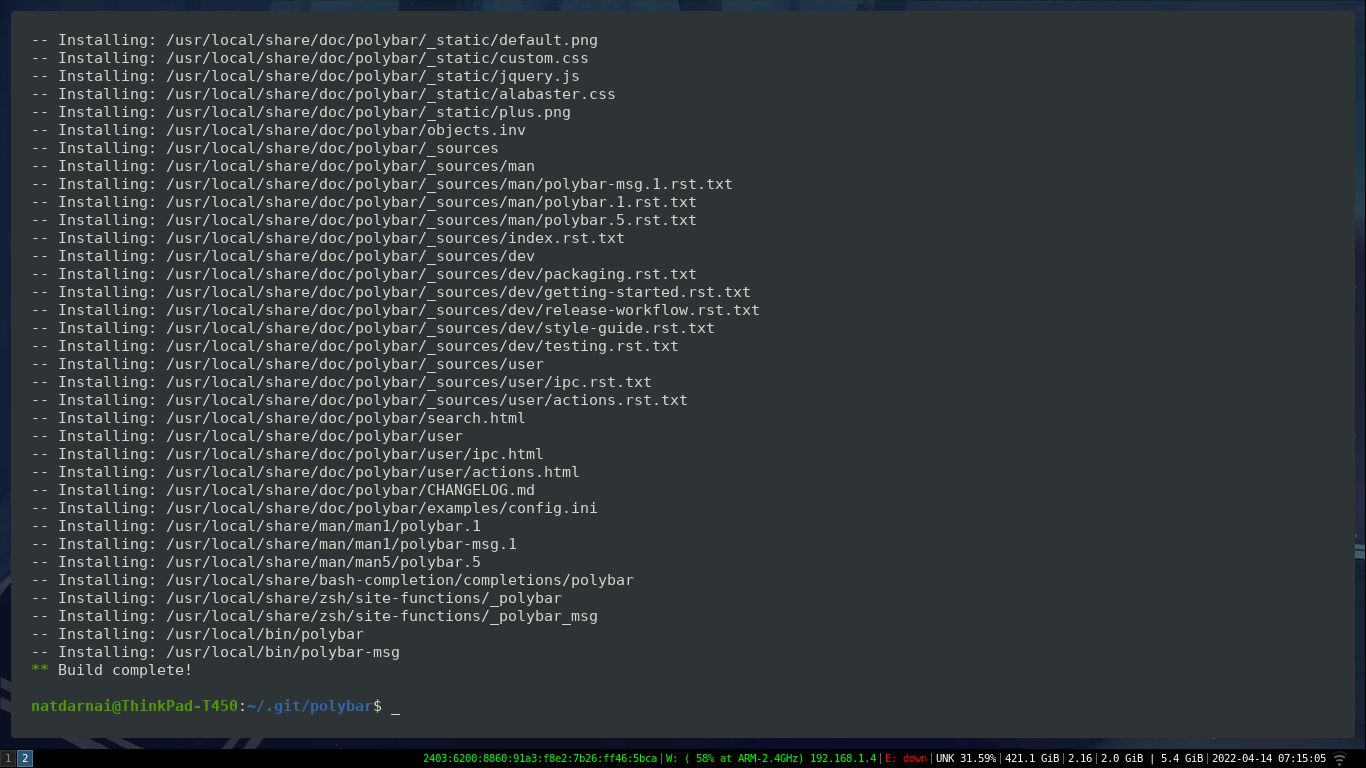The height and width of the screenshot is (768, 1366).
Task: Switch to workspace 1 in the status bar
Action: (8, 759)
